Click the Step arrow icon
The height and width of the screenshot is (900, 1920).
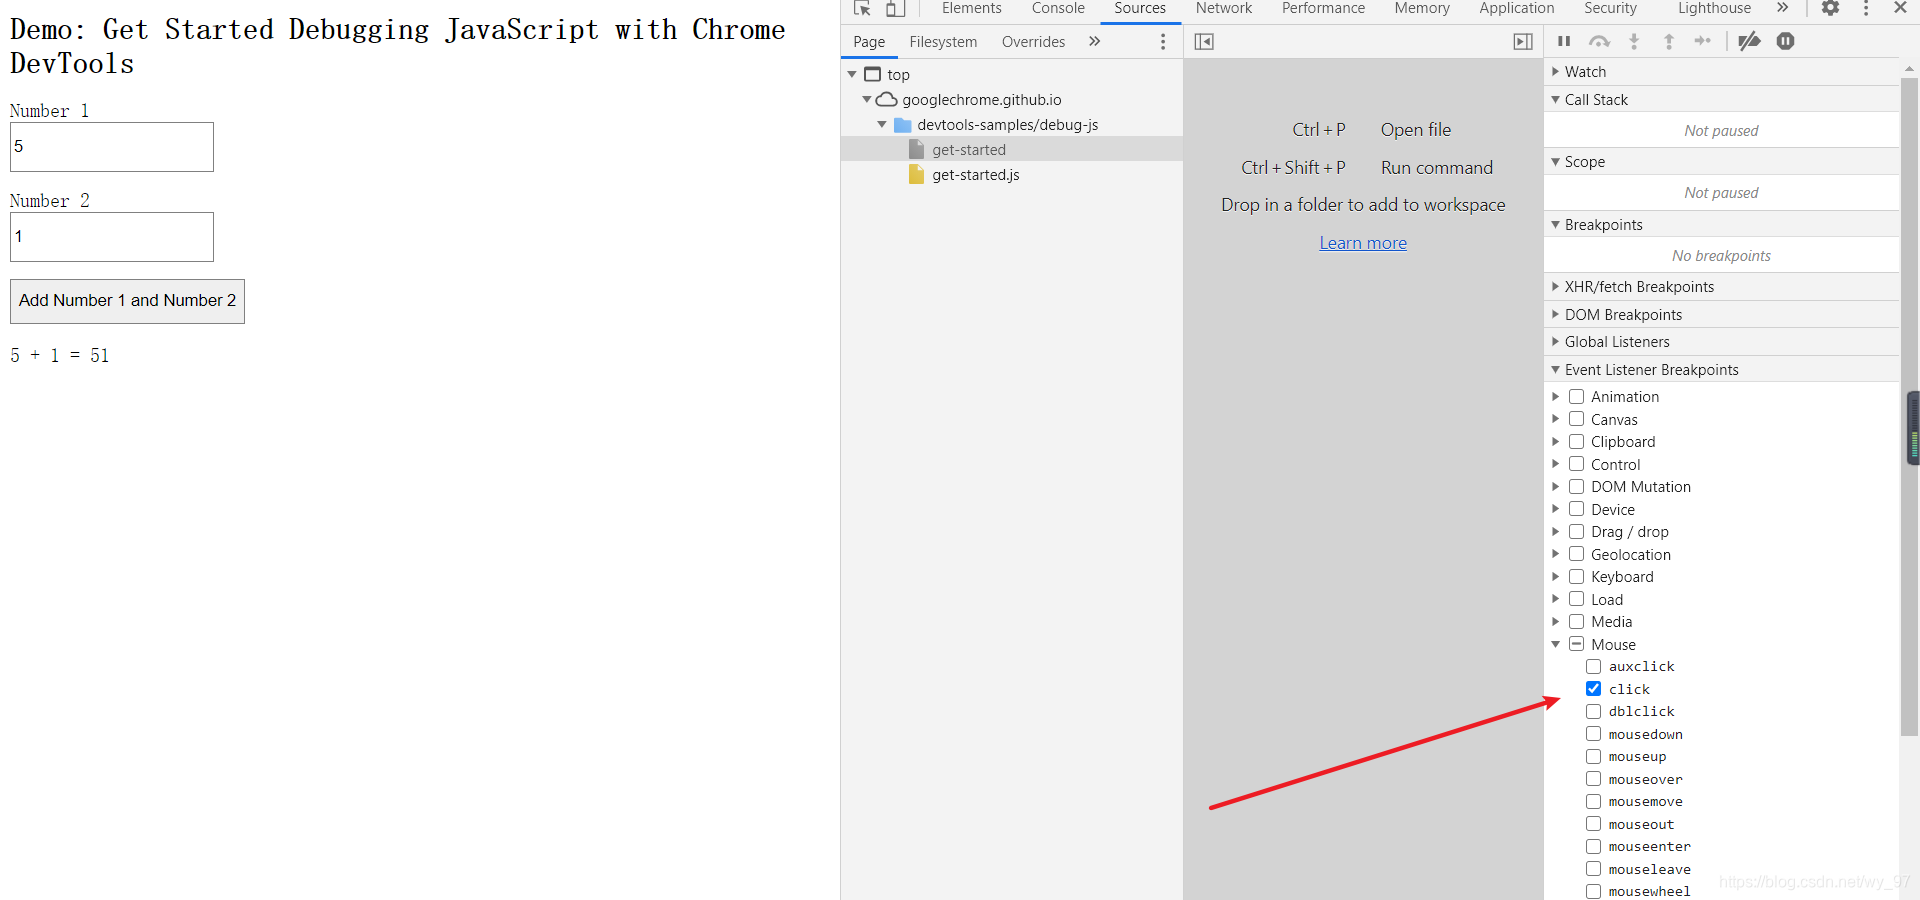tap(1703, 41)
